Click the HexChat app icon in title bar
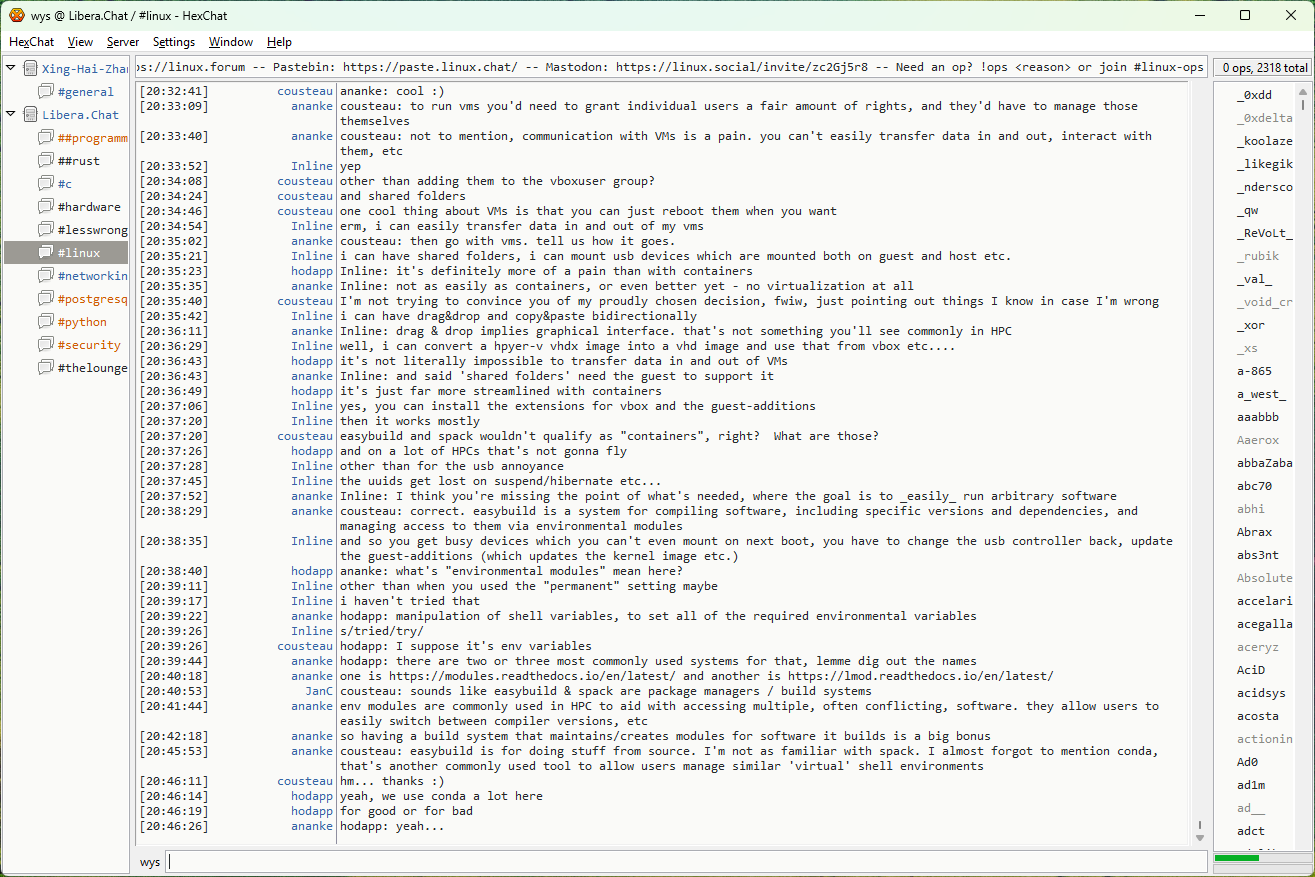The height and width of the screenshot is (877, 1315). tap(17, 15)
